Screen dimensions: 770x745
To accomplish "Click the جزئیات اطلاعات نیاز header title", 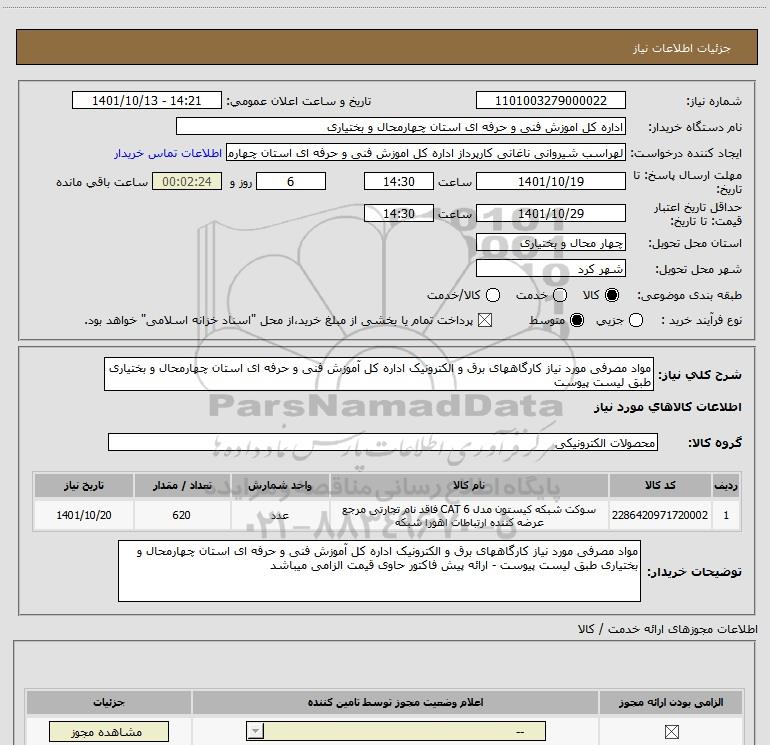I will [682, 48].
